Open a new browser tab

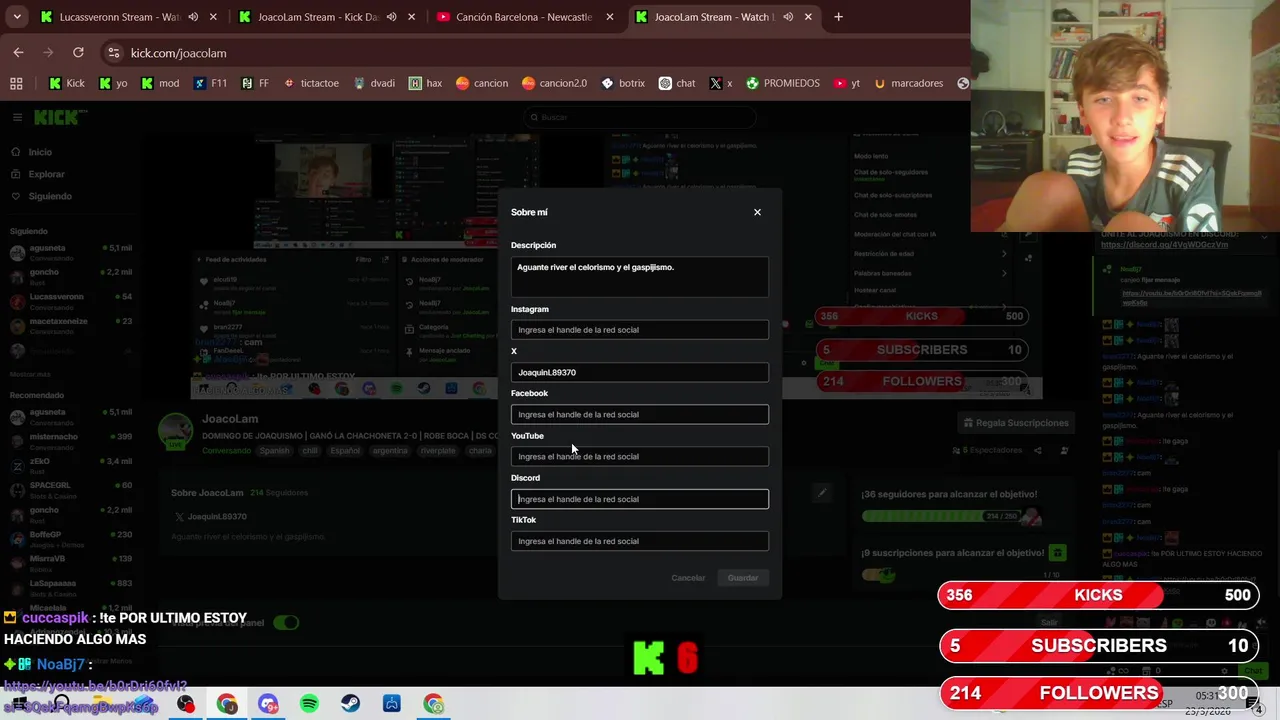838,17
